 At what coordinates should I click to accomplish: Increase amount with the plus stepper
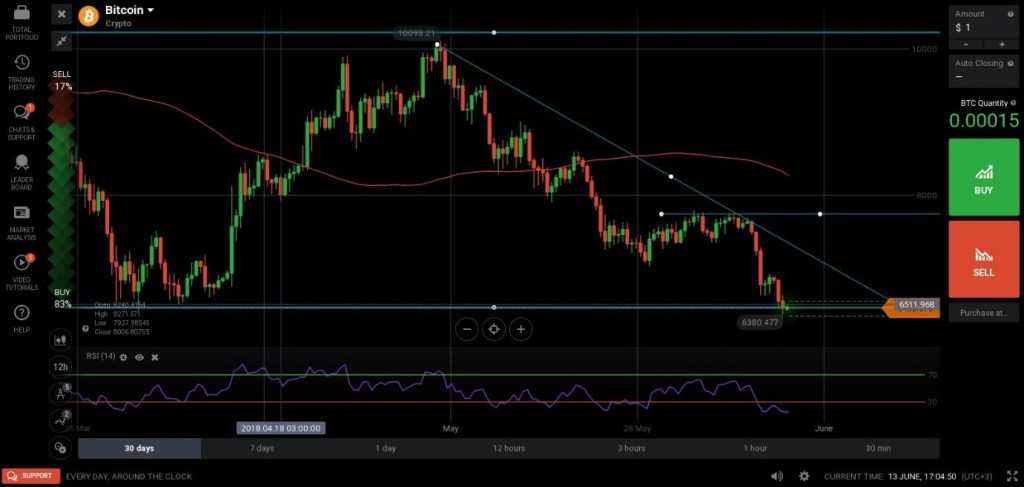[x=1001, y=44]
